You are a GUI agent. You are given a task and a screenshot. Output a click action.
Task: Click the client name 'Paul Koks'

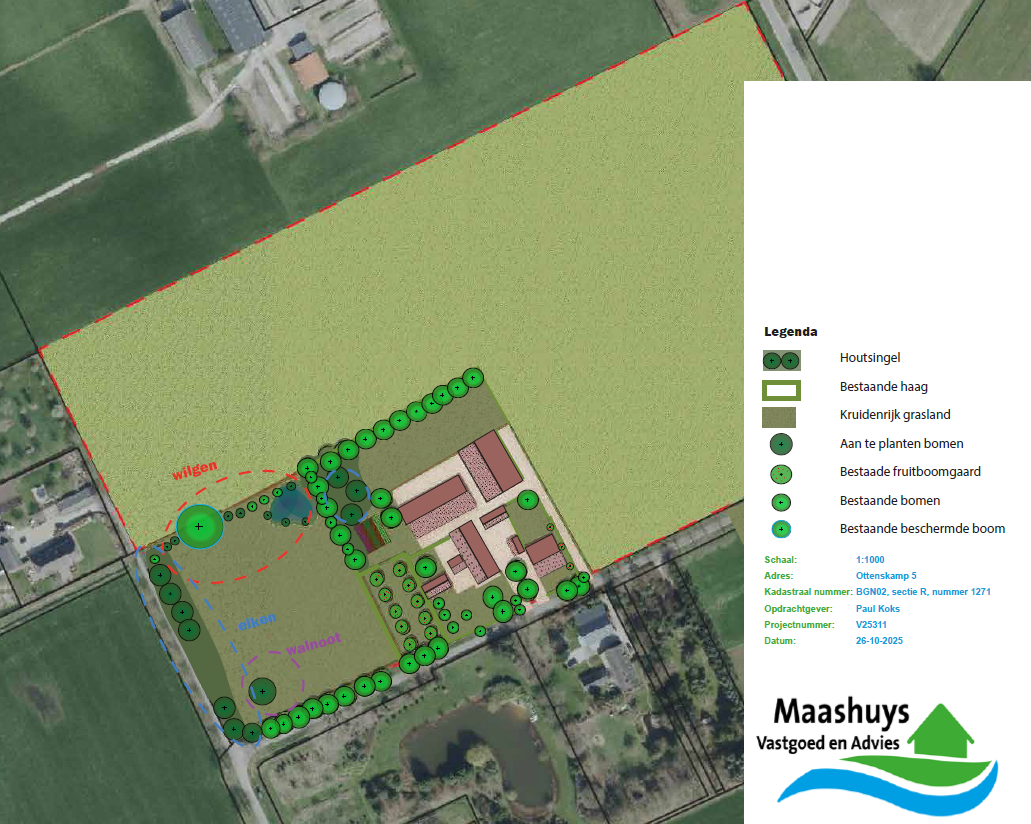[x=878, y=609]
